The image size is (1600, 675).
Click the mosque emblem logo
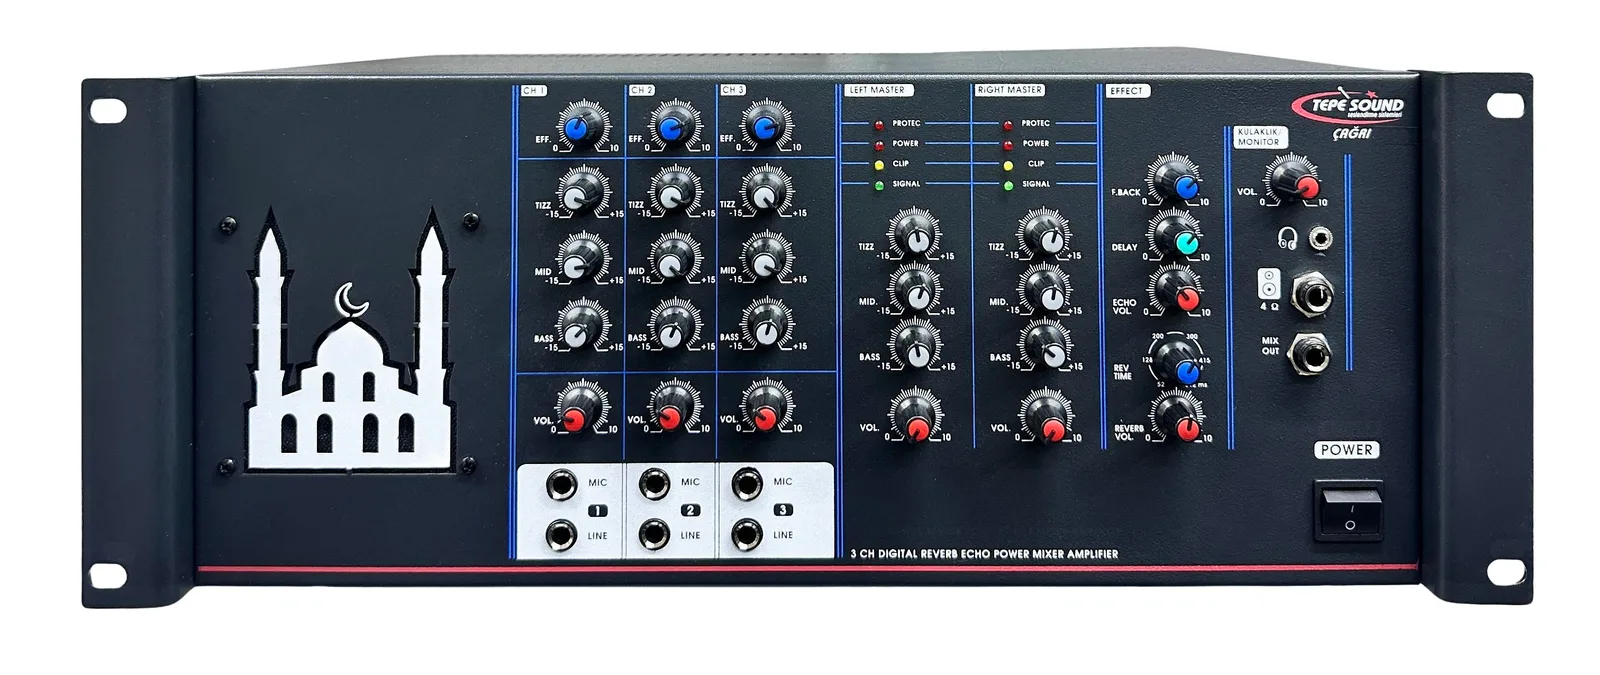pos(350,338)
